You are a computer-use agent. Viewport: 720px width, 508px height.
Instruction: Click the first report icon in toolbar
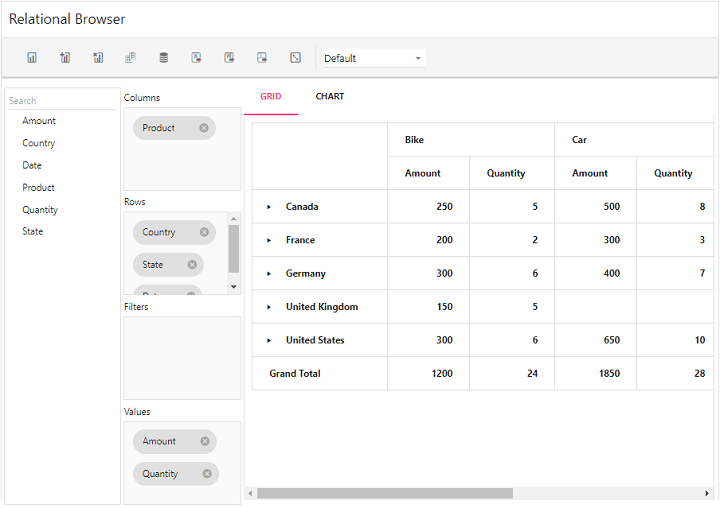point(32,58)
